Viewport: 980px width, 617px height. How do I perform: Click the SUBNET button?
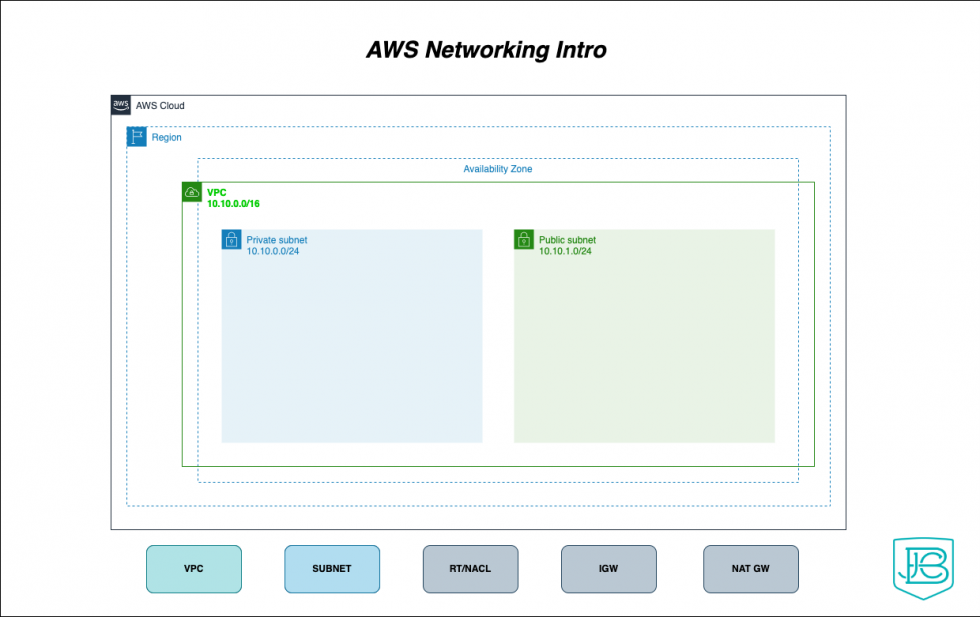(332, 569)
